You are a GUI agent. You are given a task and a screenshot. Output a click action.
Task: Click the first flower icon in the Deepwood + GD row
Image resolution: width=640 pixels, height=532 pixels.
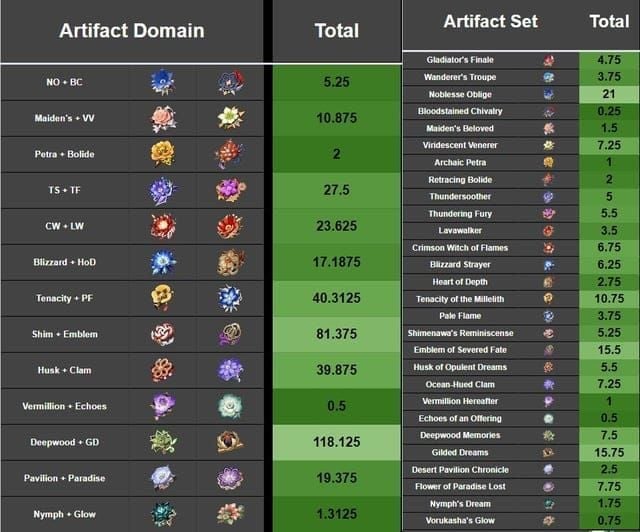click(x=163, y=442)
